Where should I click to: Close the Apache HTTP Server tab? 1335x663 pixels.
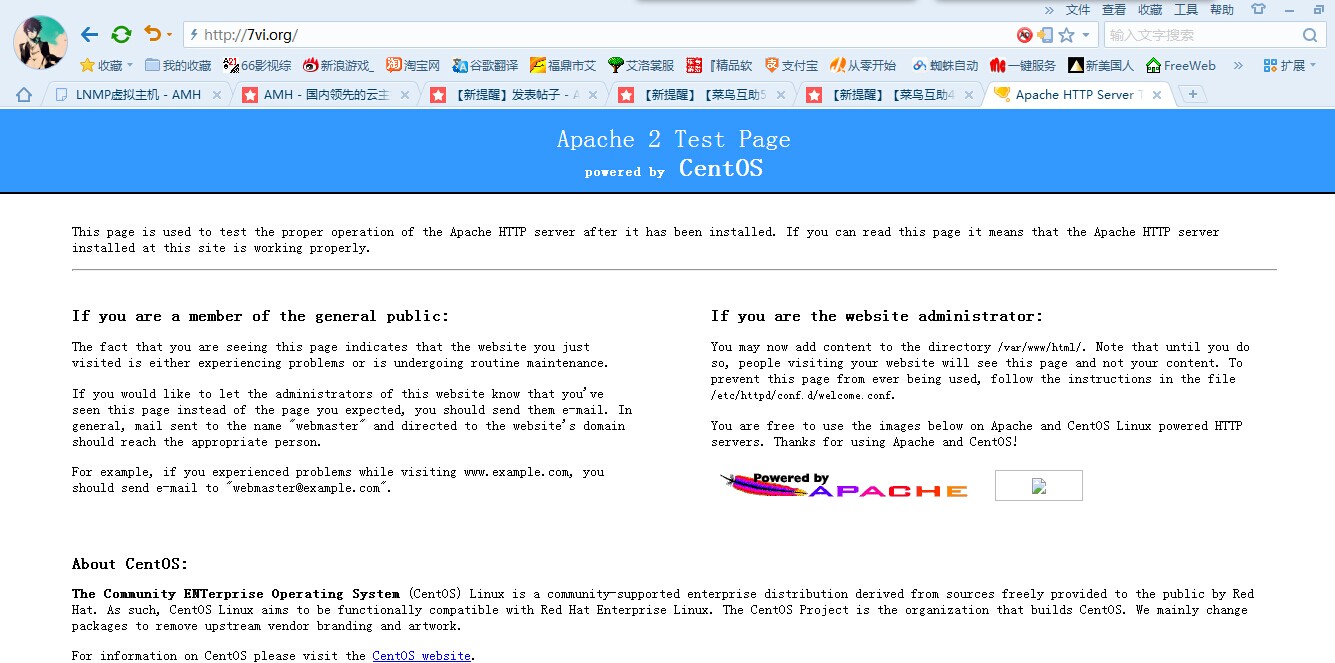coord(1158,95)
